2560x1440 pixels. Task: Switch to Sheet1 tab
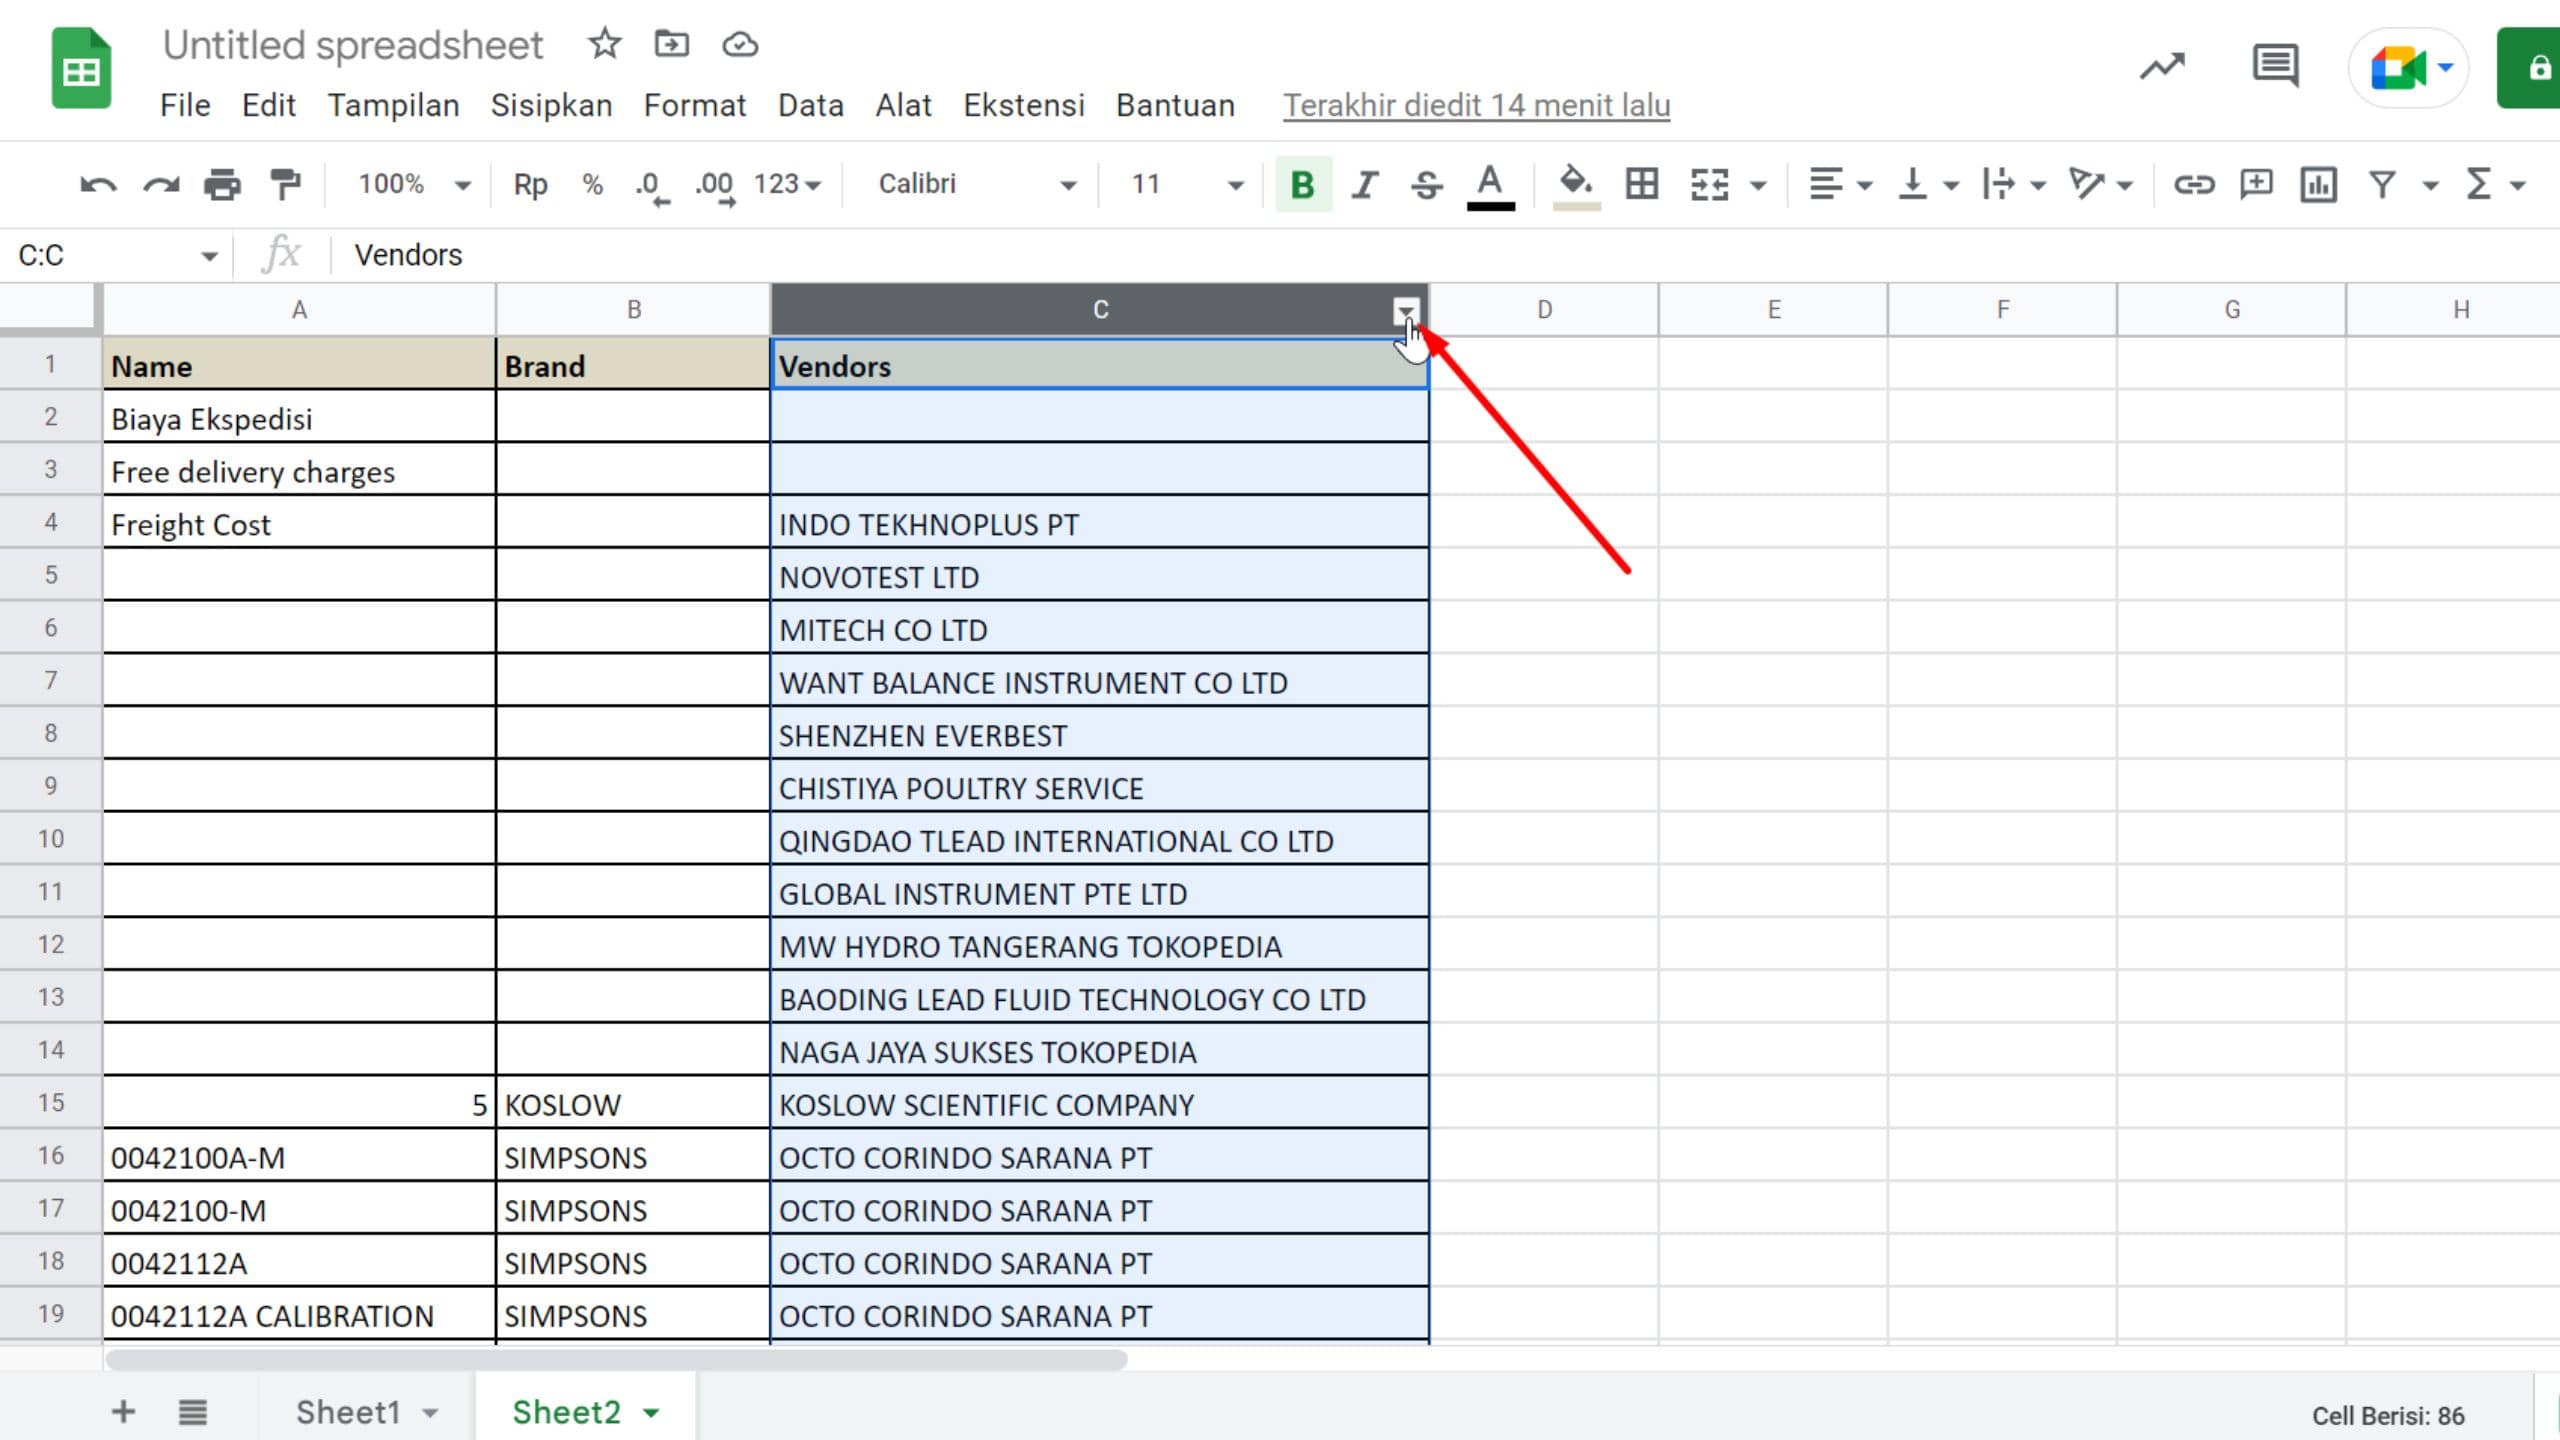[348, 1412]
